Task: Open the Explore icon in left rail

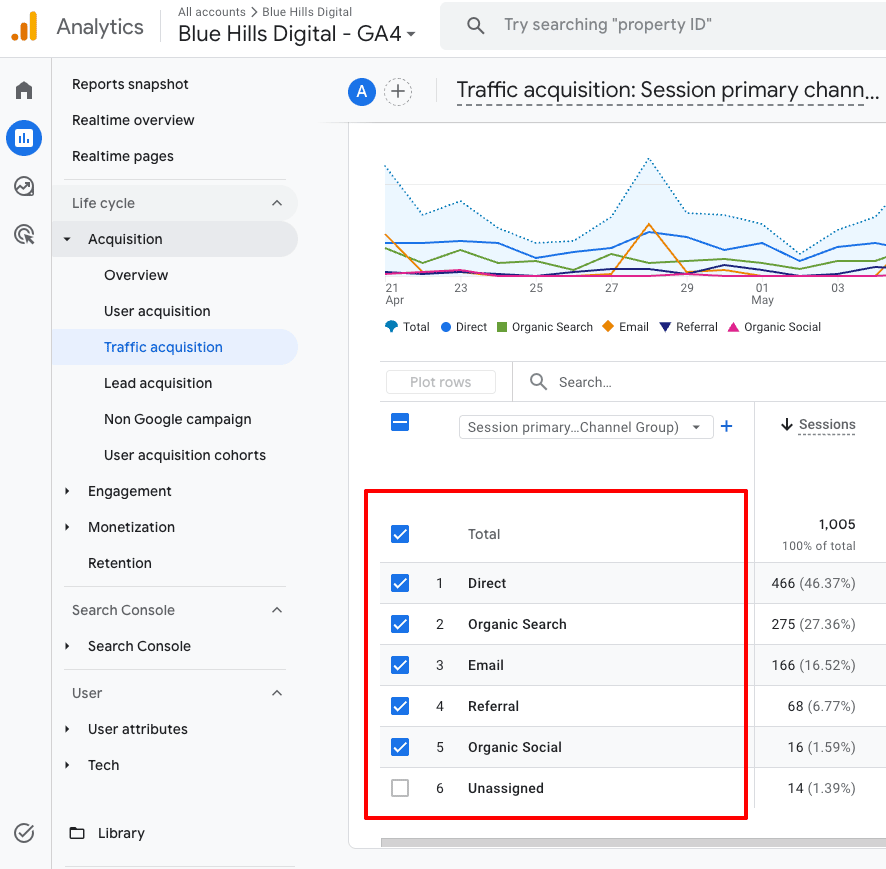Action: (x=24, y=186)
